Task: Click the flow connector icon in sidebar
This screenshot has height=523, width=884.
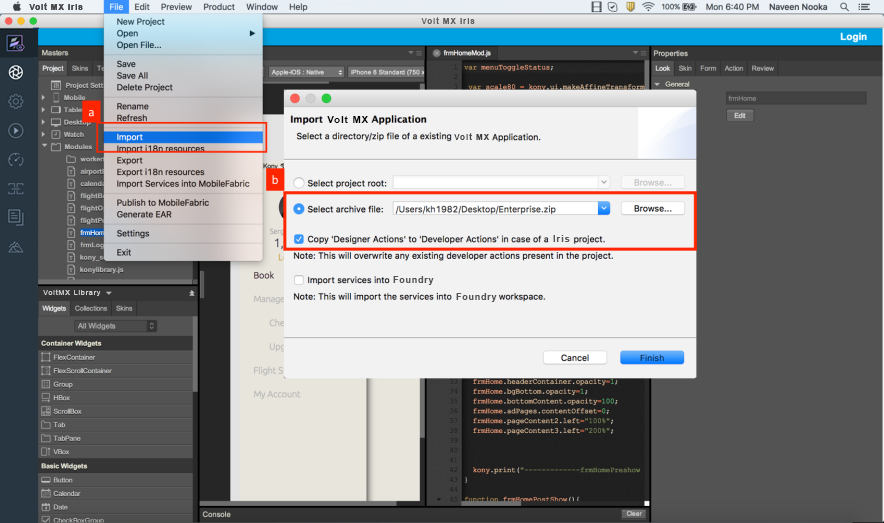Action: point(16,189)
